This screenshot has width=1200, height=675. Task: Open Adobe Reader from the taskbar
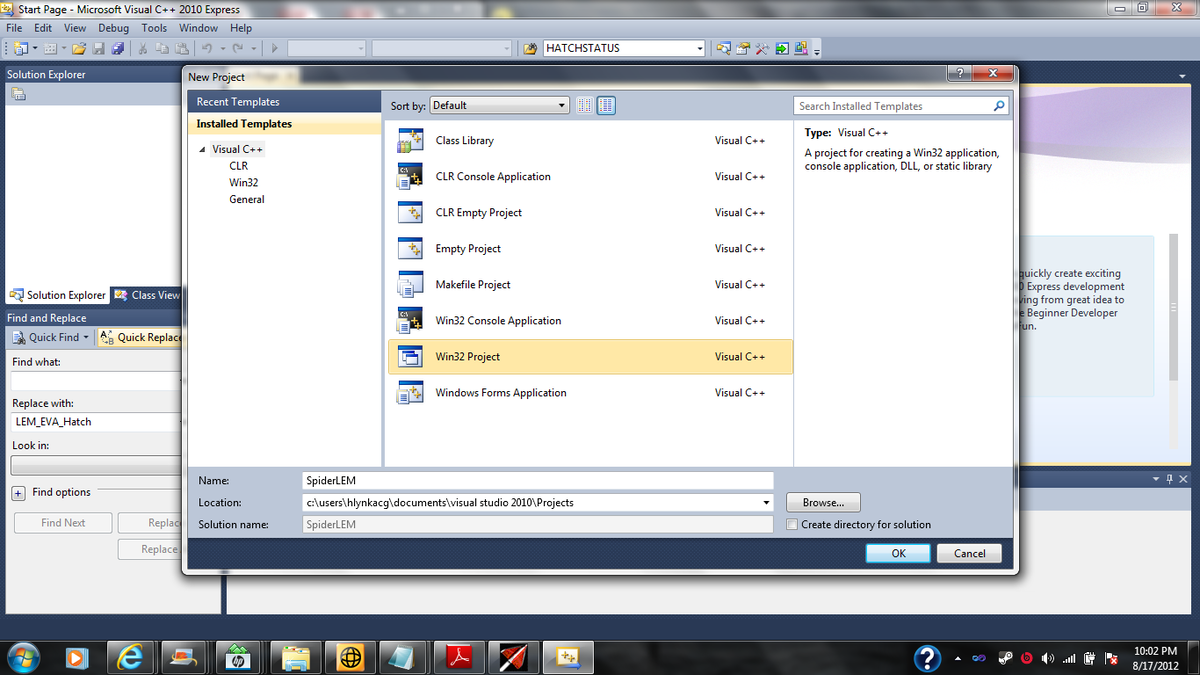click(458, 657)
